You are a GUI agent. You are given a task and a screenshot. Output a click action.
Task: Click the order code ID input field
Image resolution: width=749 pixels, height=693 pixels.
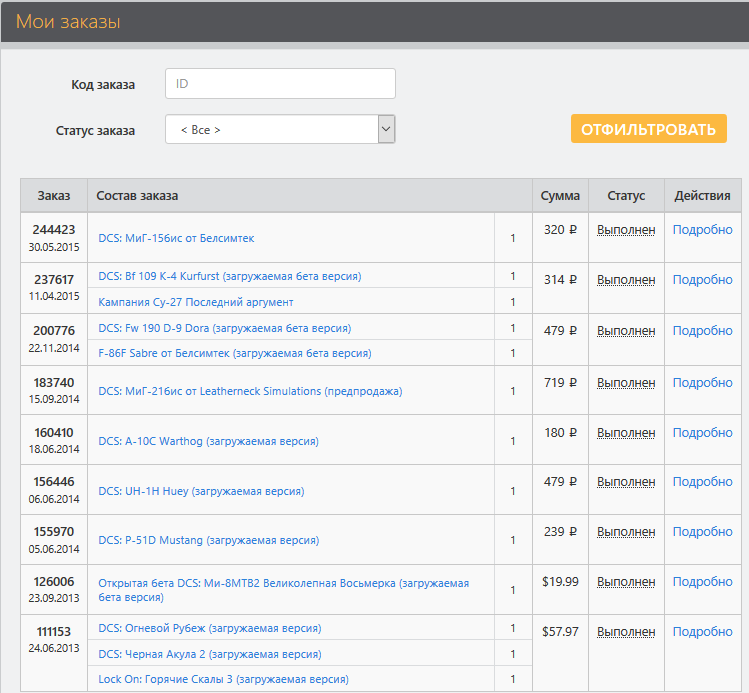(280, 84)
